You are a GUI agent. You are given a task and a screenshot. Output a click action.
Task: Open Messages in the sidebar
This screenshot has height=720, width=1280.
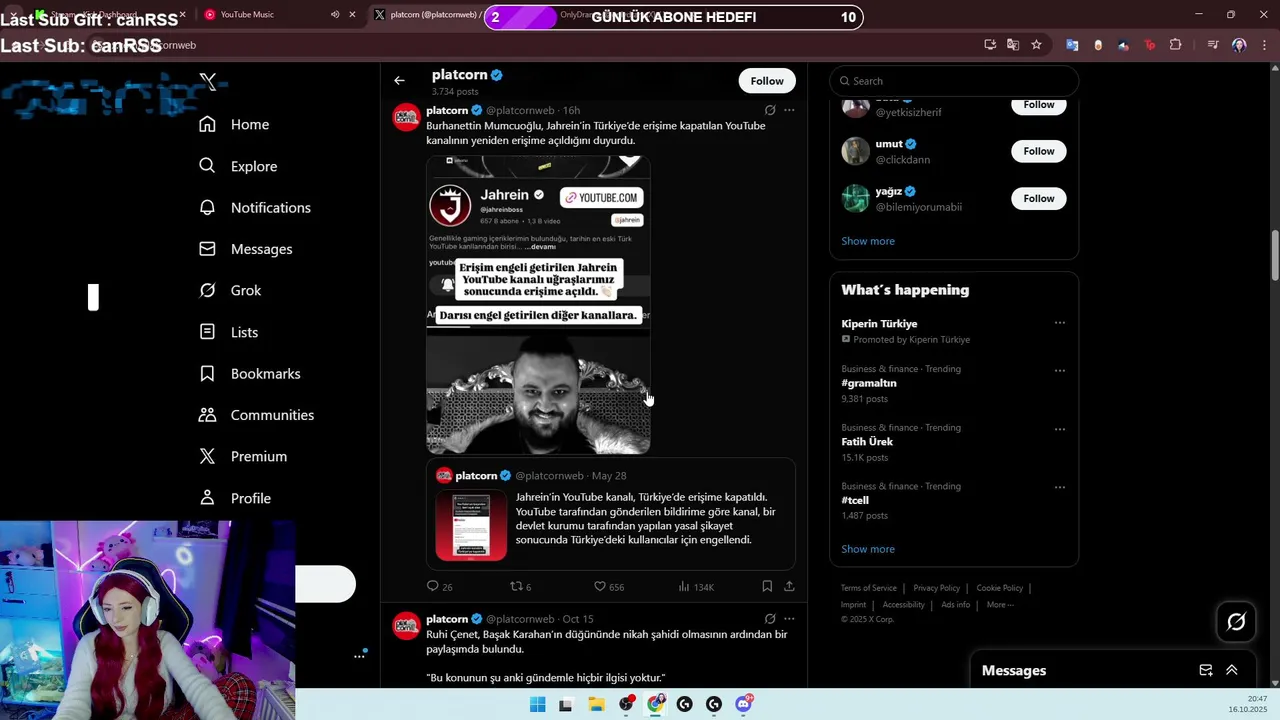click(x=246, y=249)
